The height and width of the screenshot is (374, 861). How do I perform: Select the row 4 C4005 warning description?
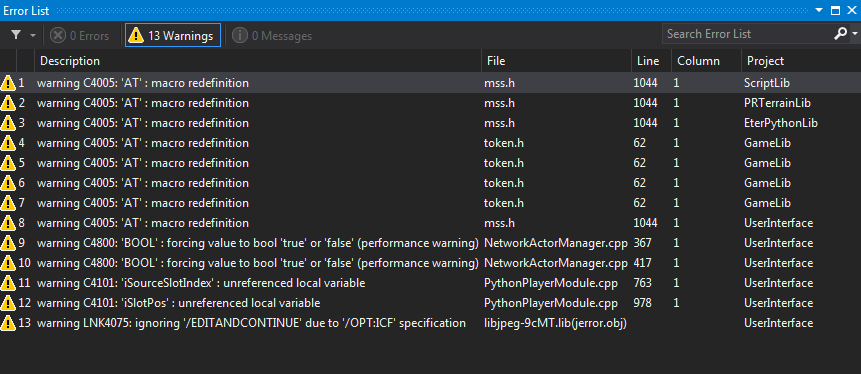143,143
